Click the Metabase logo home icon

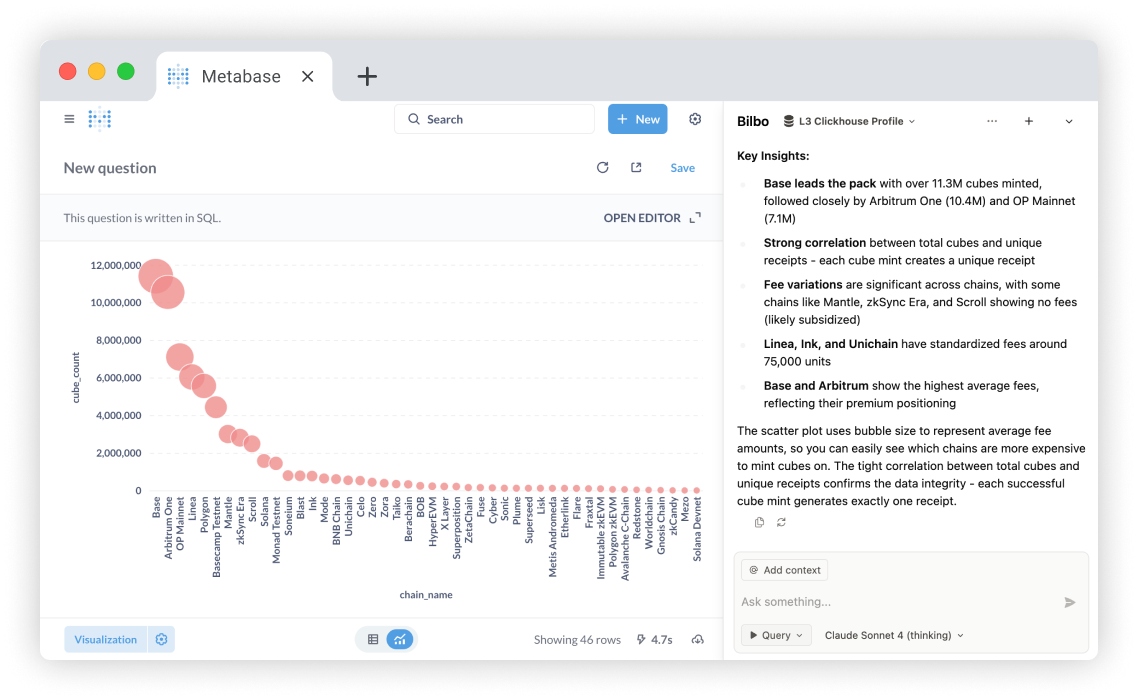point(99,119)
